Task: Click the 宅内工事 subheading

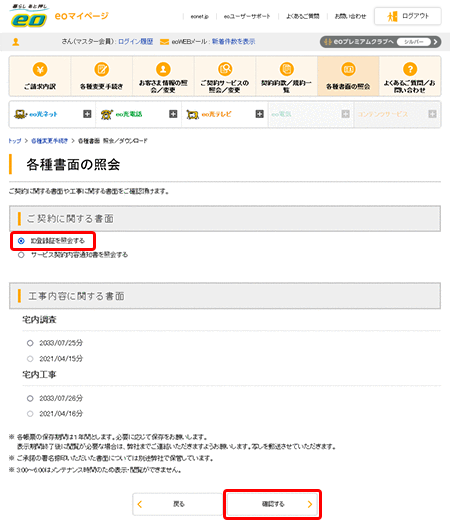Action: (39, 375)
